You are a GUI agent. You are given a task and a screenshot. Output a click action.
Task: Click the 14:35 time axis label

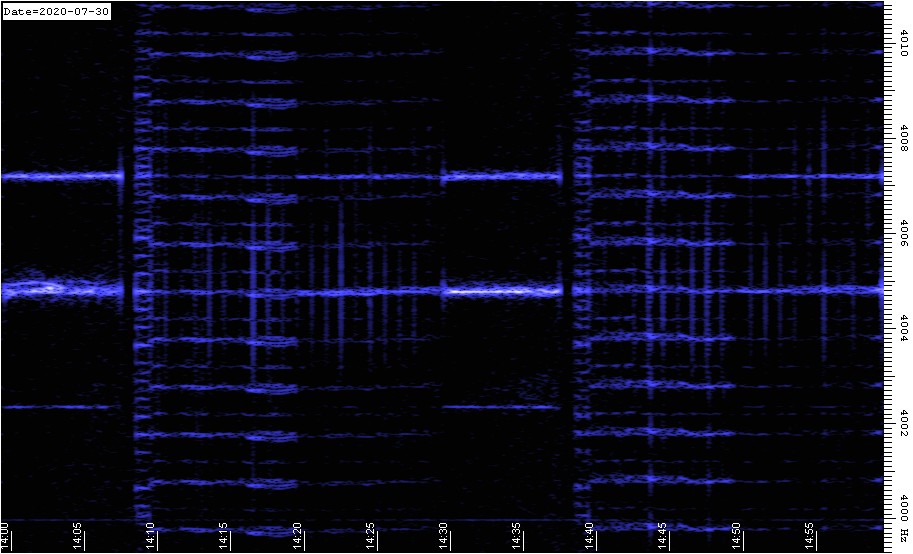(x=517, y=535)
